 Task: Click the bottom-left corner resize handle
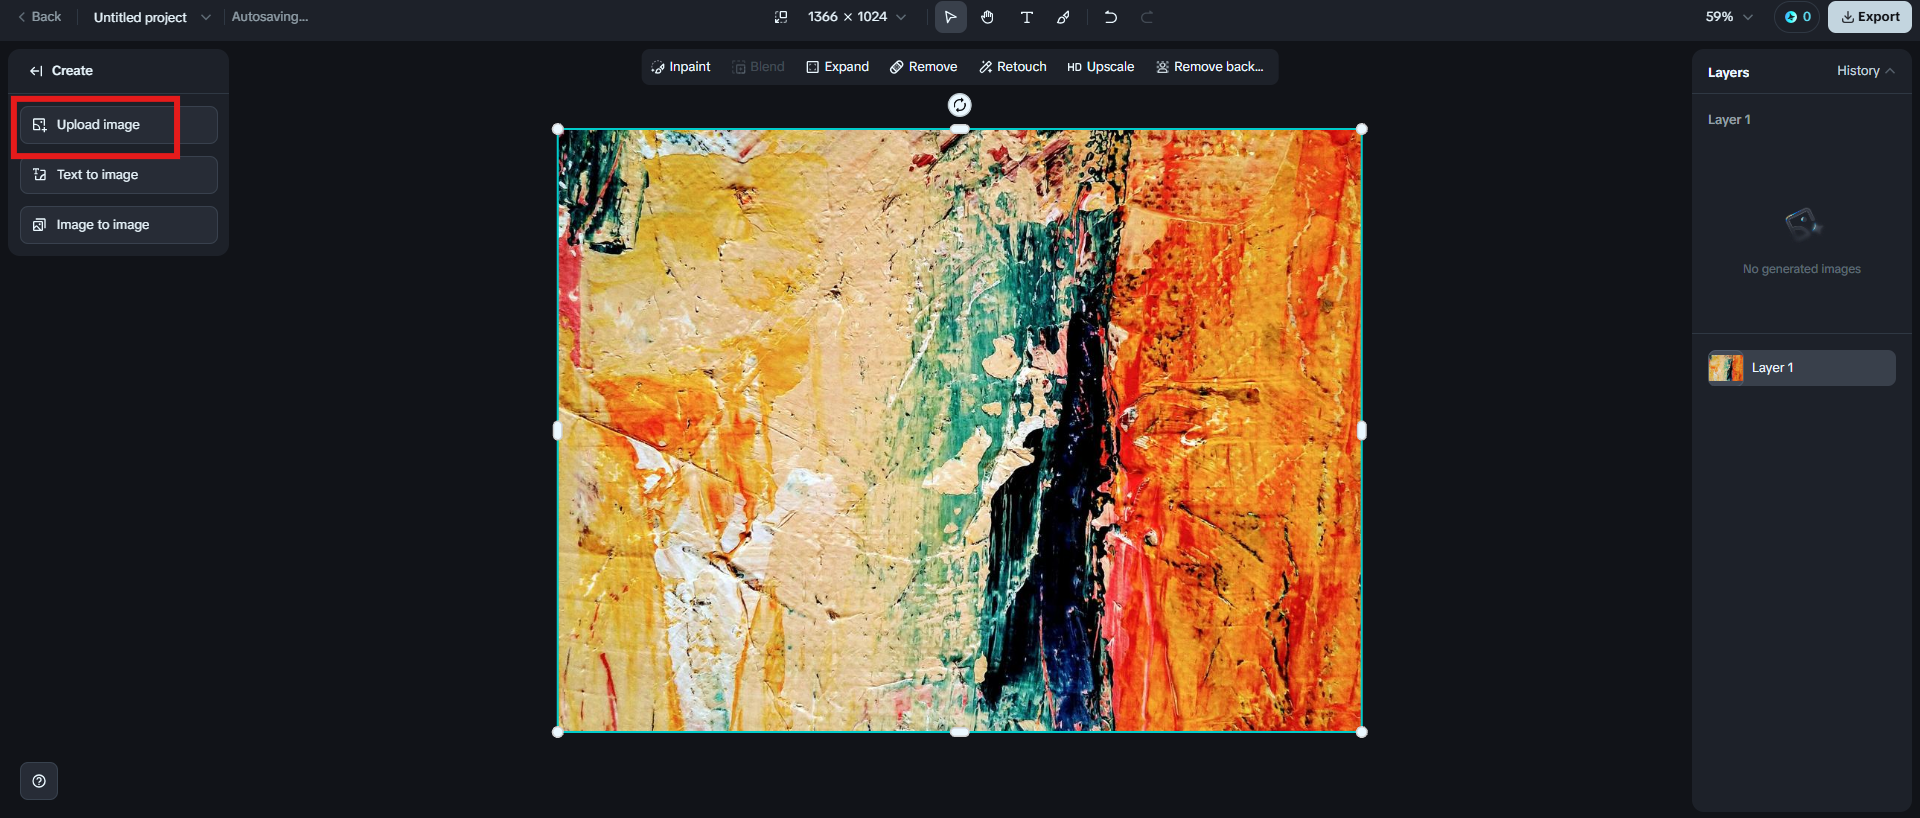tap(558, 732)
